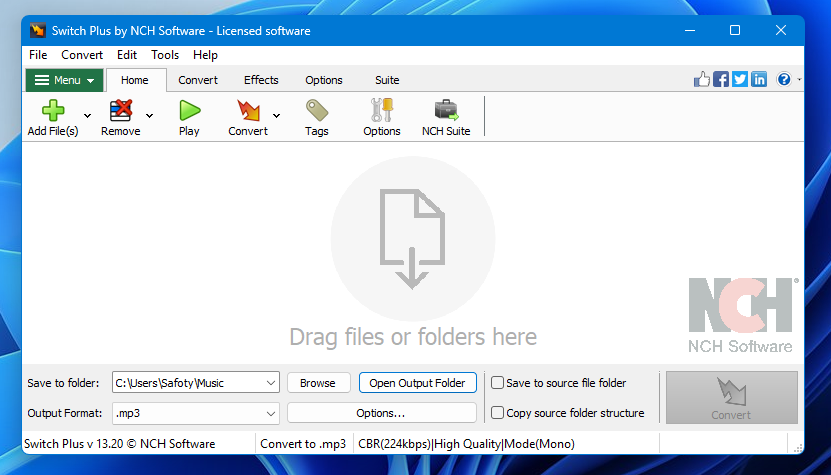Click the large Convert button at bottom right
Image resolution: width=831 pixels, height=475 pixels.
click(x=731, y=398)
